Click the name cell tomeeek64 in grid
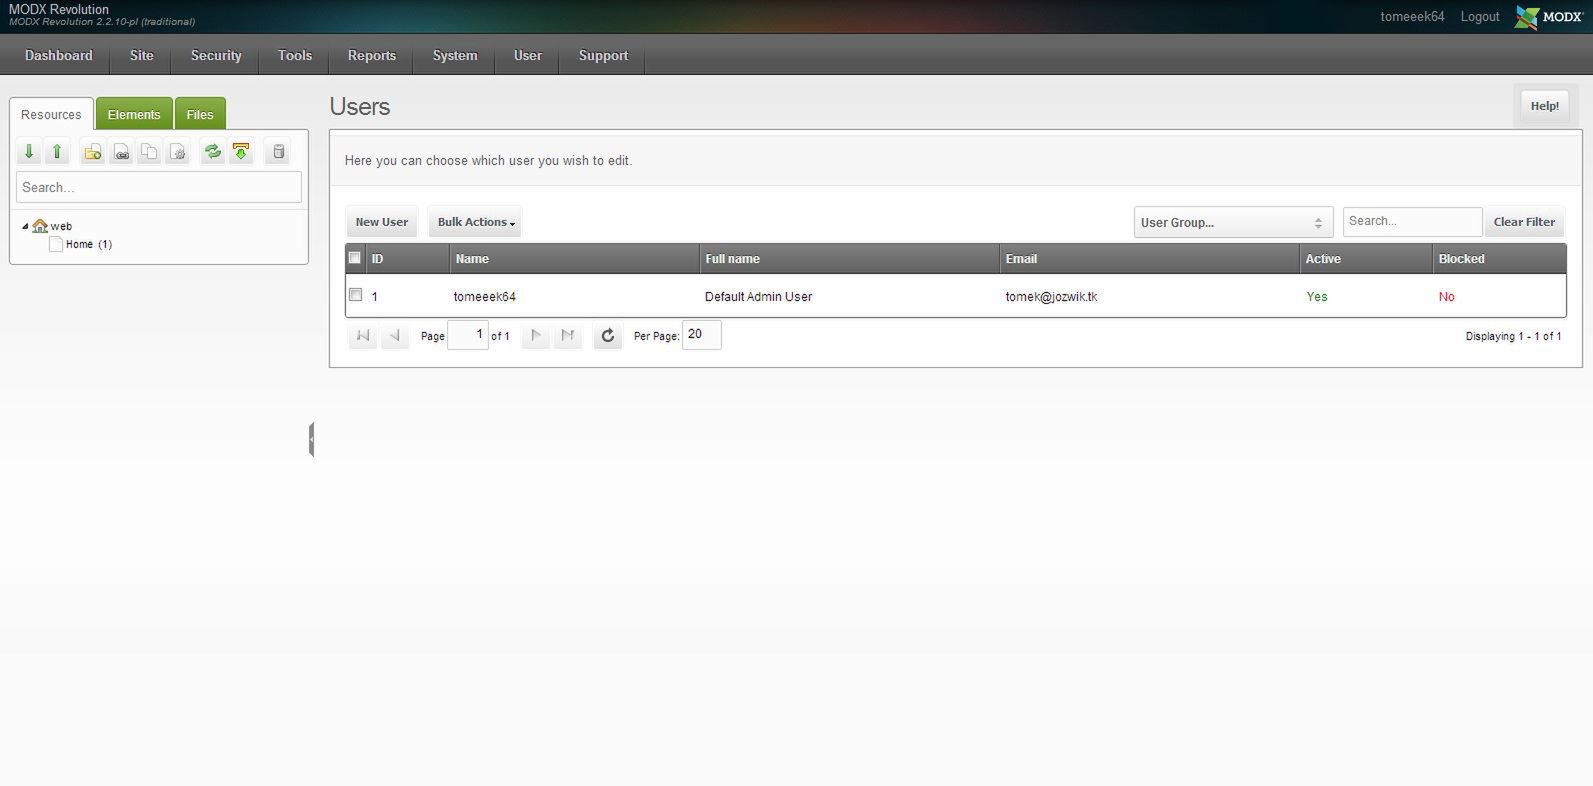This screenshot has width=1593, height=786. [484, 296]
